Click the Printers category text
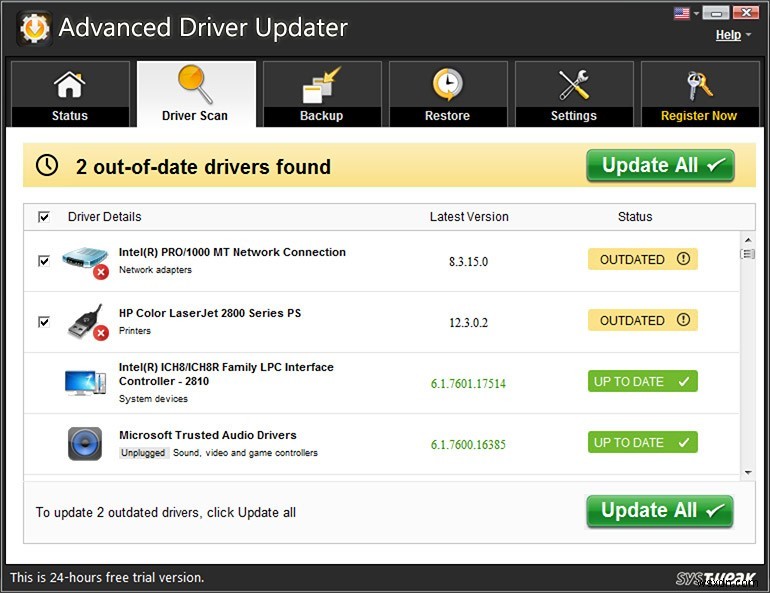This screenshot has height=593, width=770. click(135, 330)
